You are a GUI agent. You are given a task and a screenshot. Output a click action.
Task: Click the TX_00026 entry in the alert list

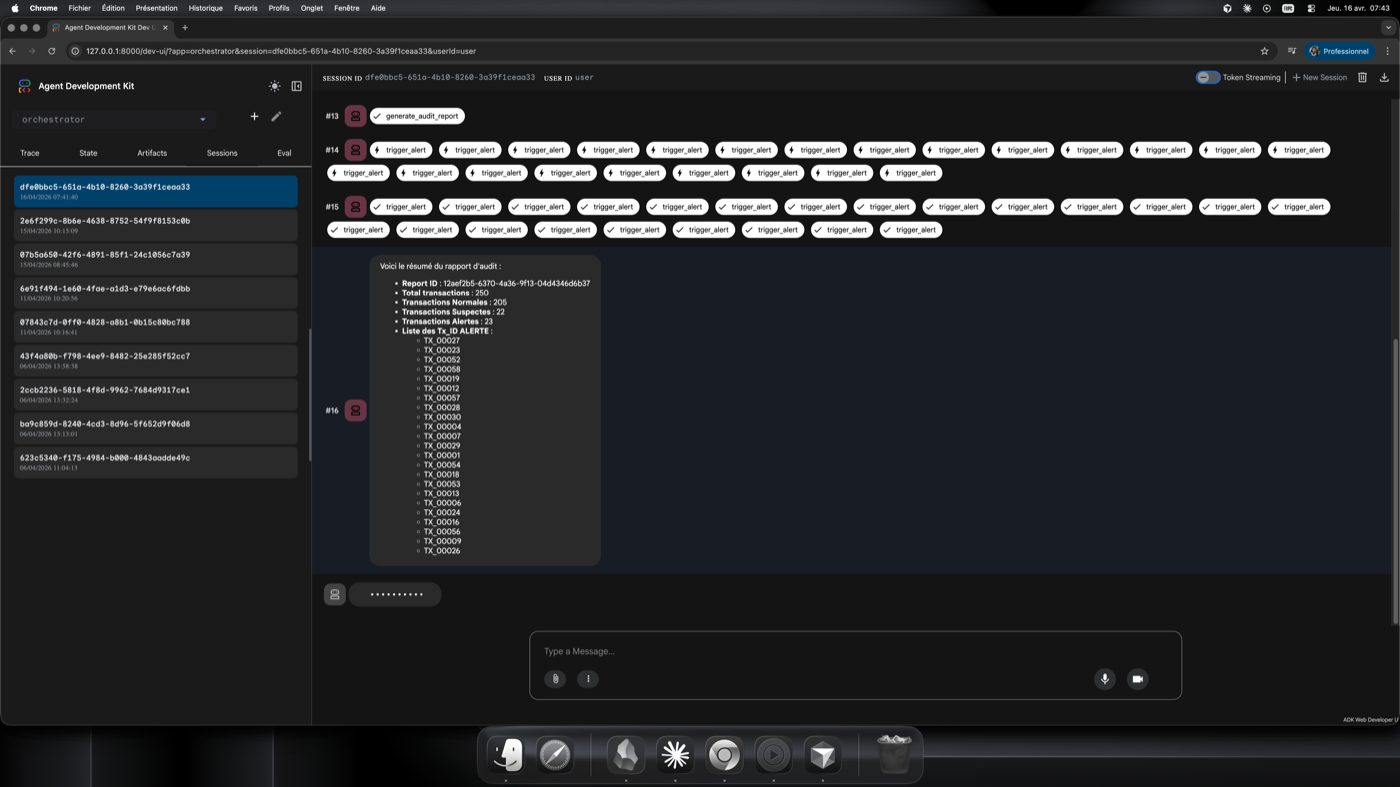[442, 551]
